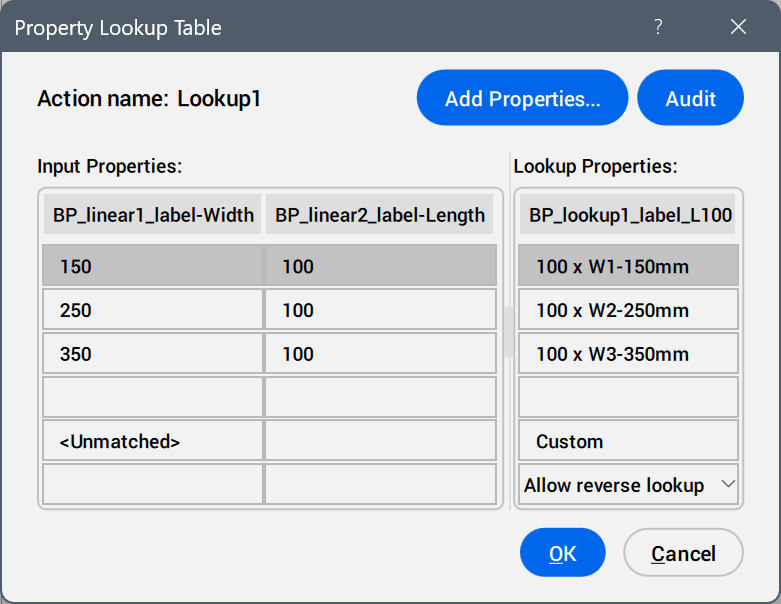Click the <Unmatched> input cell
This screenshot has height=604, width=781.
click(152, 441)
